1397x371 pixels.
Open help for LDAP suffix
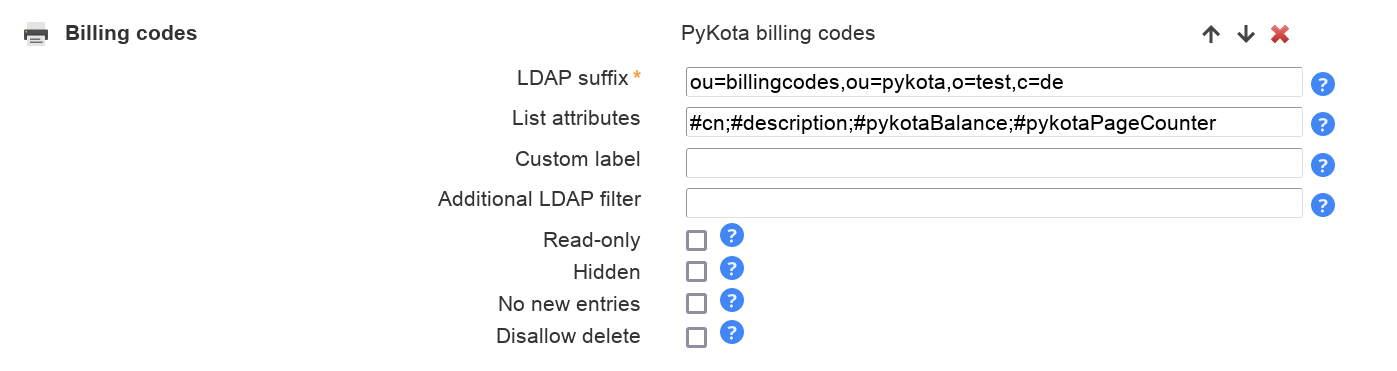1323,84
